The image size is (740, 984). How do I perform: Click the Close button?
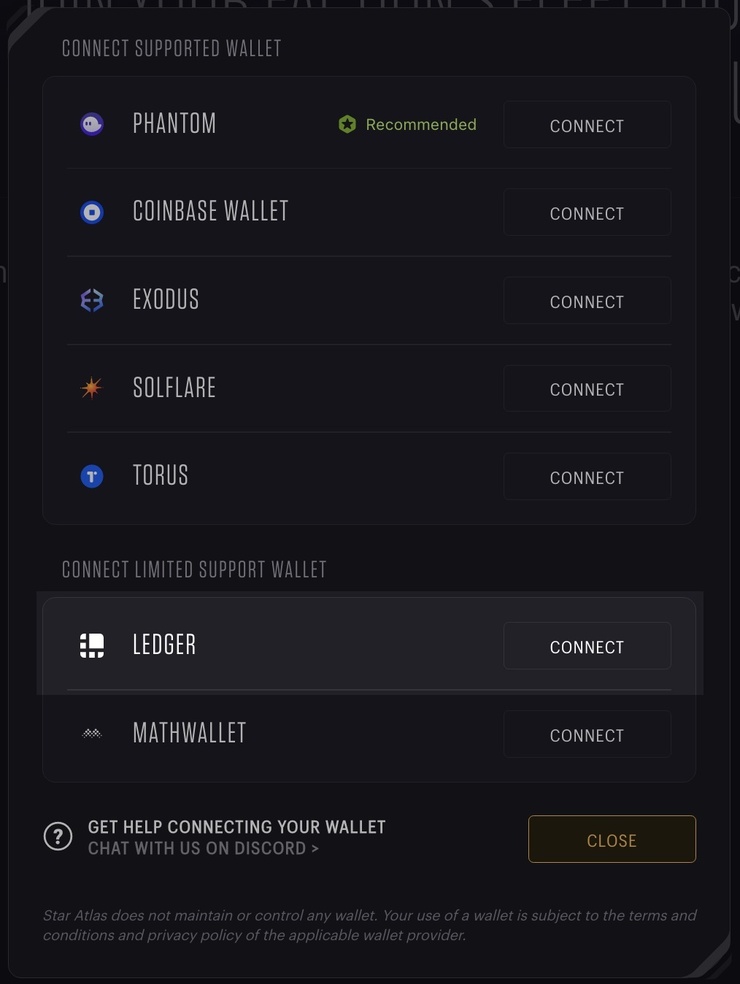(611, 839)
